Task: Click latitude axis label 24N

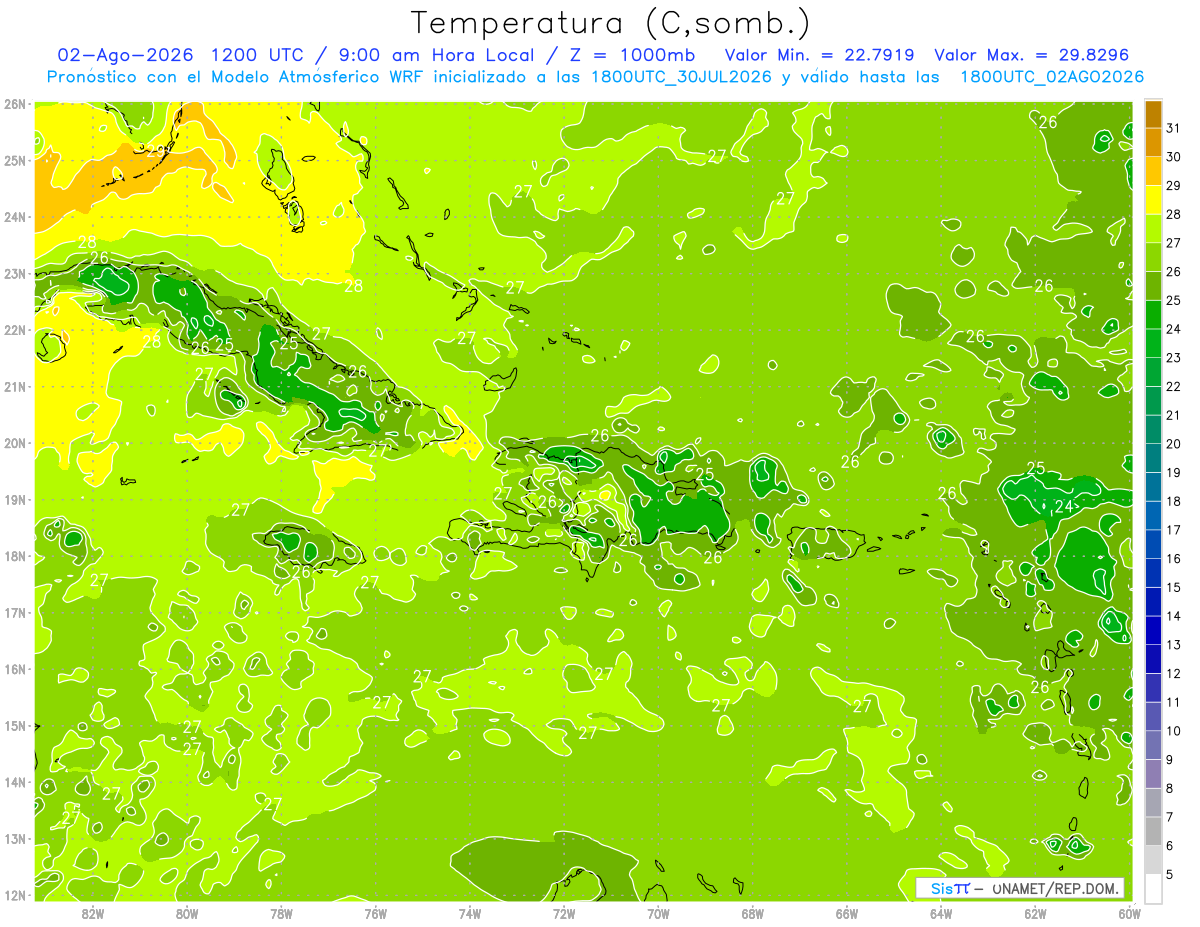Action: (x=15, y=217)
